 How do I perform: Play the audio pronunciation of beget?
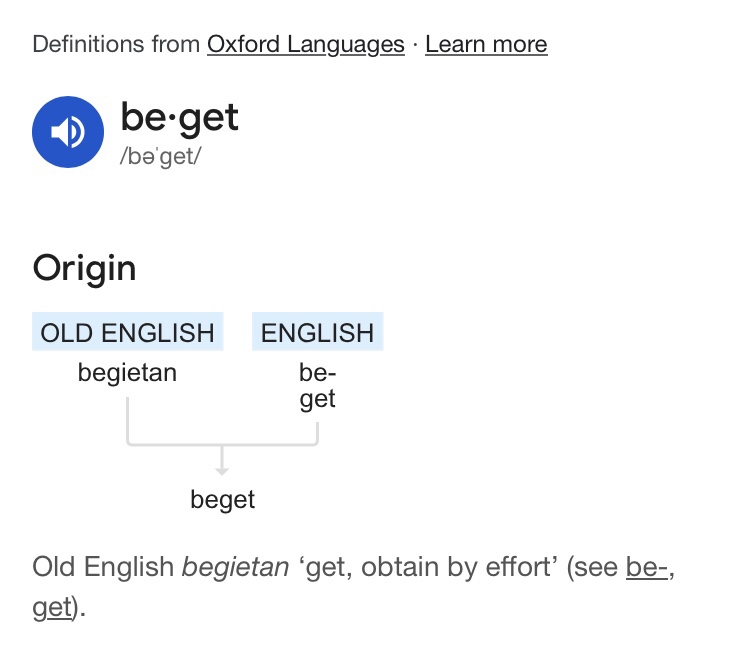click(69, 131)
